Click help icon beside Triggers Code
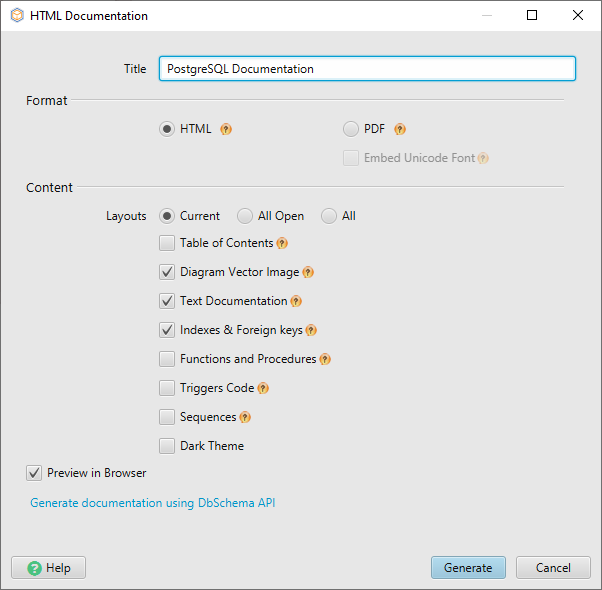This screenshot has width=602, height=590. click(x=263, y=388)
